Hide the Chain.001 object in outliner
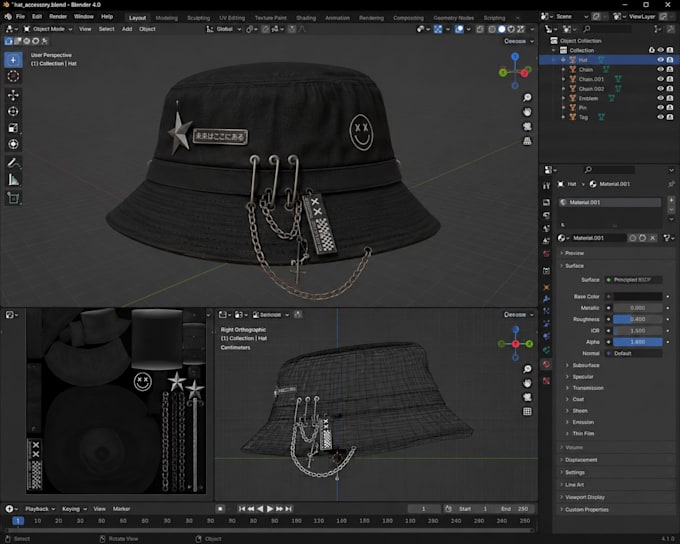 pos(660,79)
